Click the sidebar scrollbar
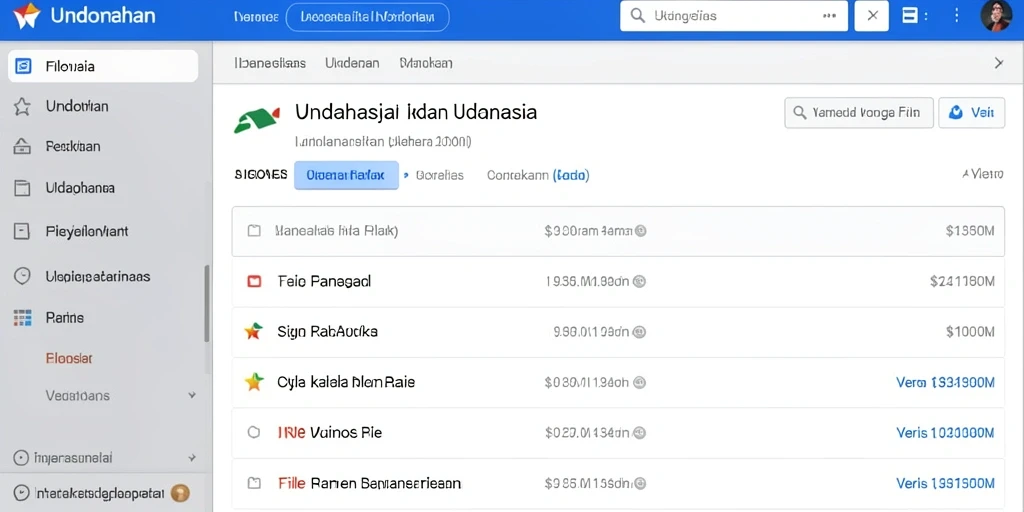The width and height of the screenshot is (1024, 512). 208,304
